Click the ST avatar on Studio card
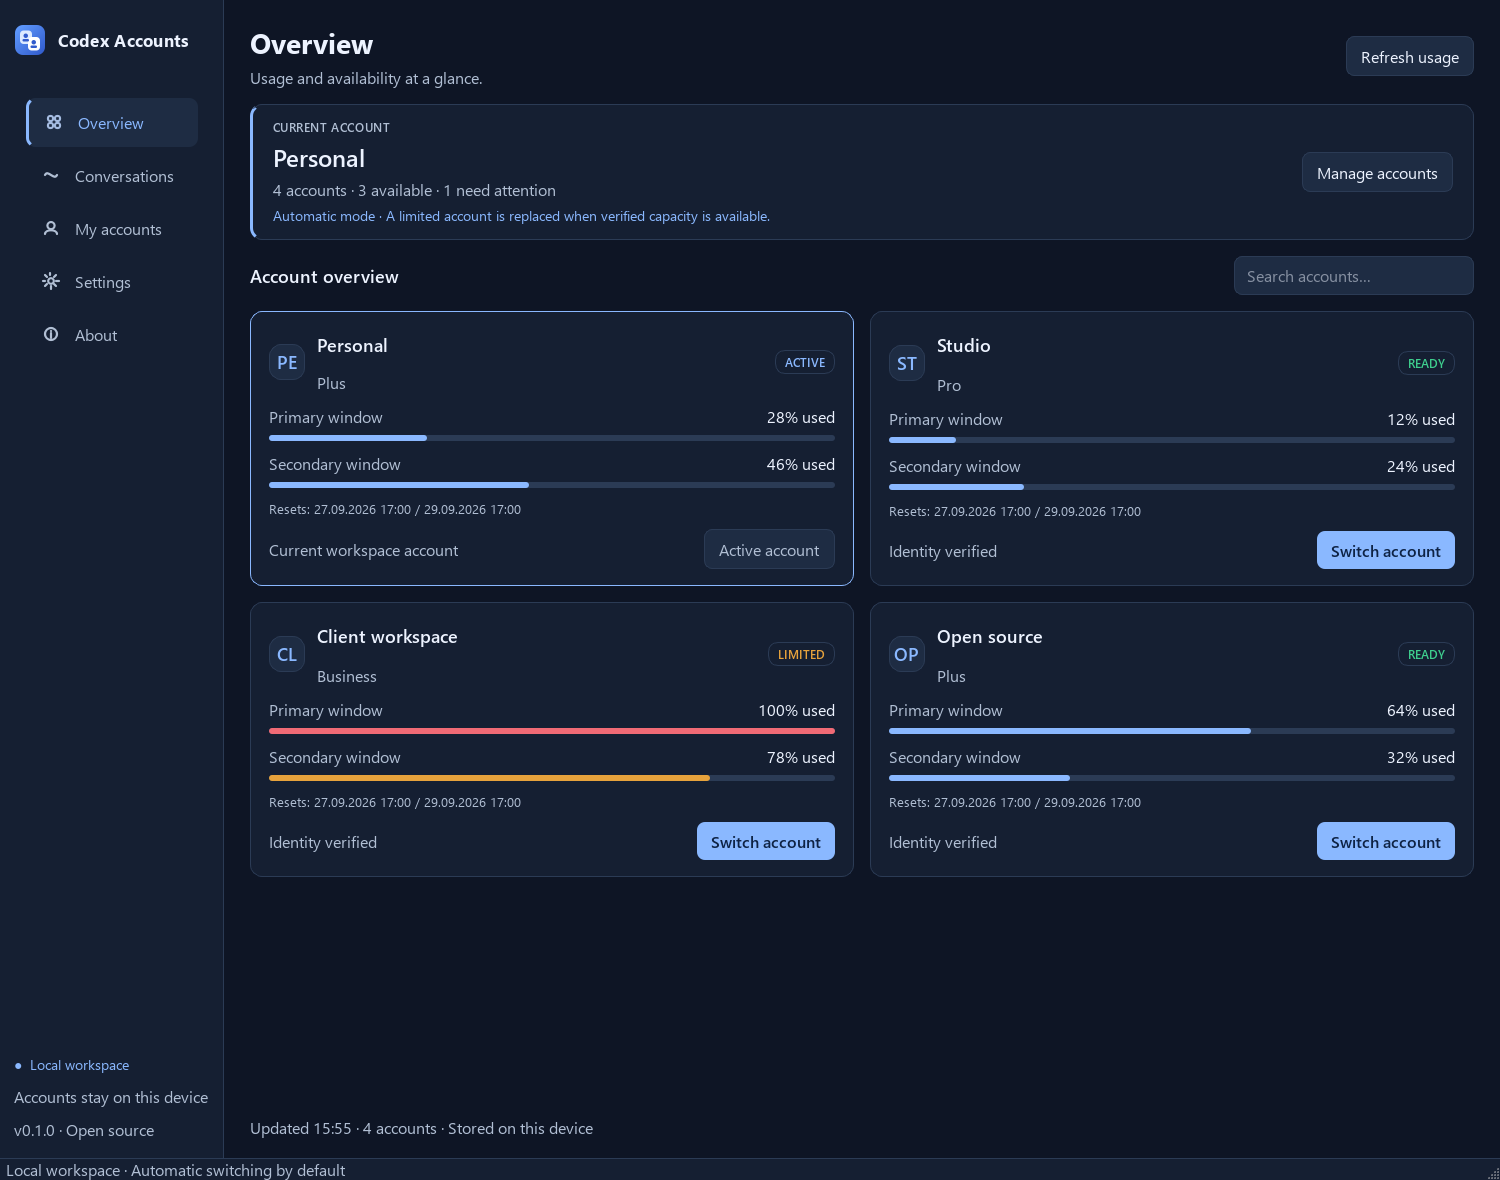1500x1180 pixels. pyautogui.click(x=907, y=363)
